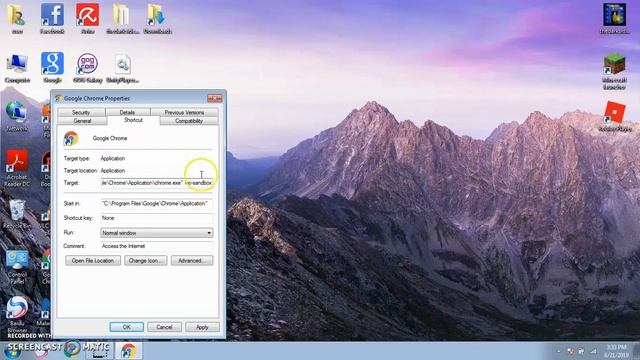Open the folder with blue download arrow

[157, 18]
